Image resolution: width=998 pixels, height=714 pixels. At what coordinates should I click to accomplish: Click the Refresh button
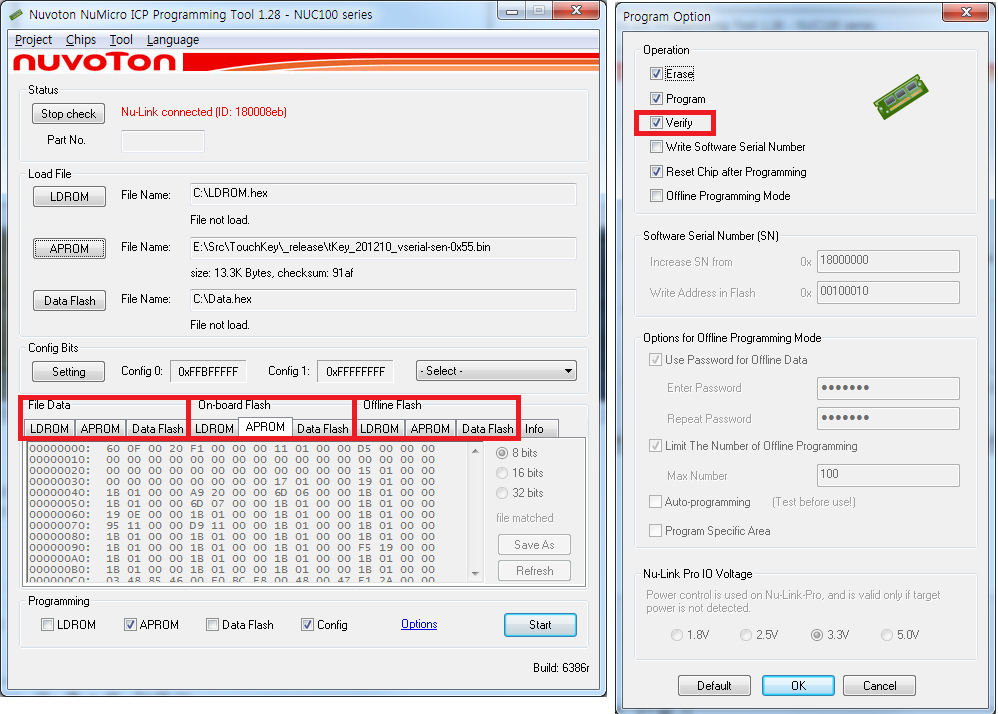(535, 571)
